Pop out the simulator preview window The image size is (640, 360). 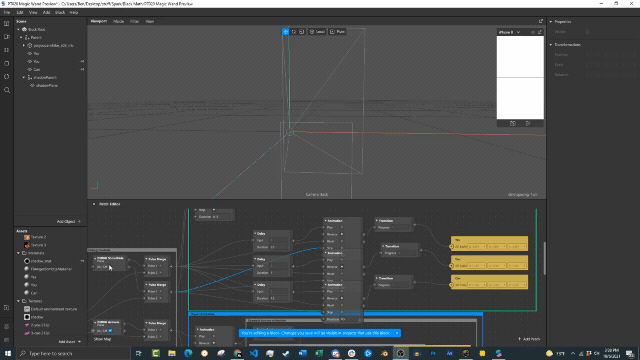540,32
